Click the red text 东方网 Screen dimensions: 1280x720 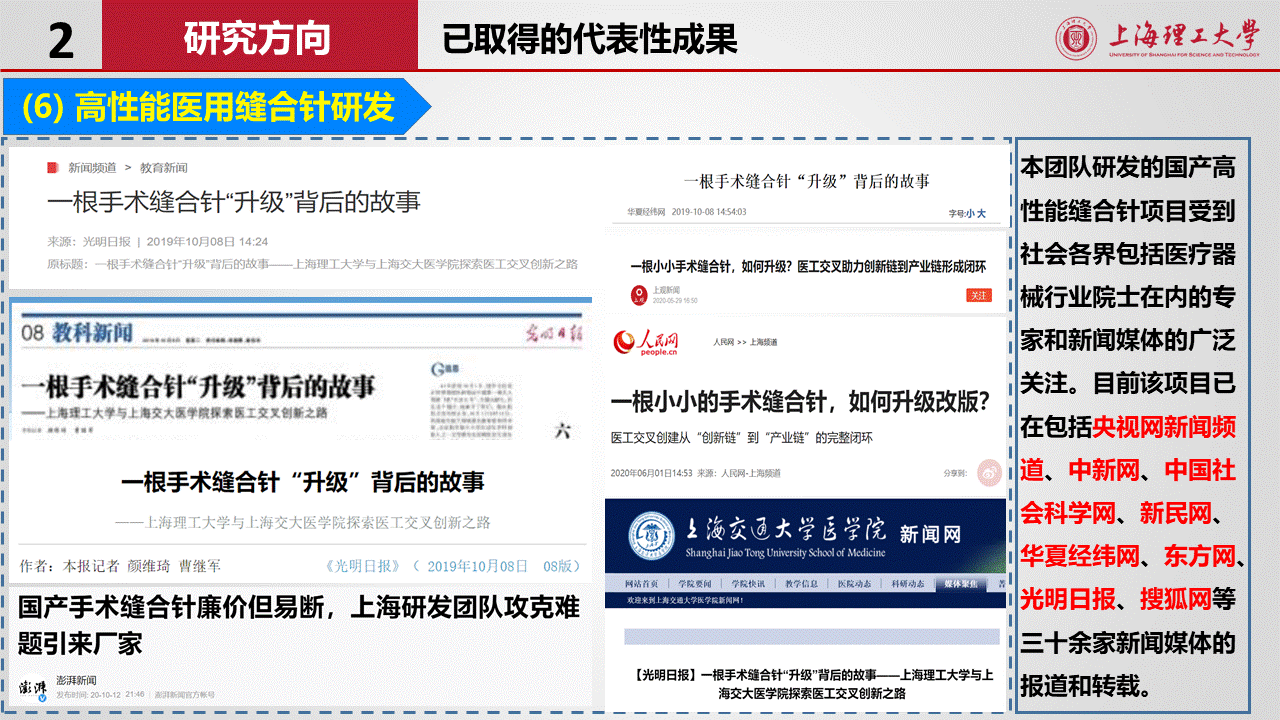click(1200, 557)
